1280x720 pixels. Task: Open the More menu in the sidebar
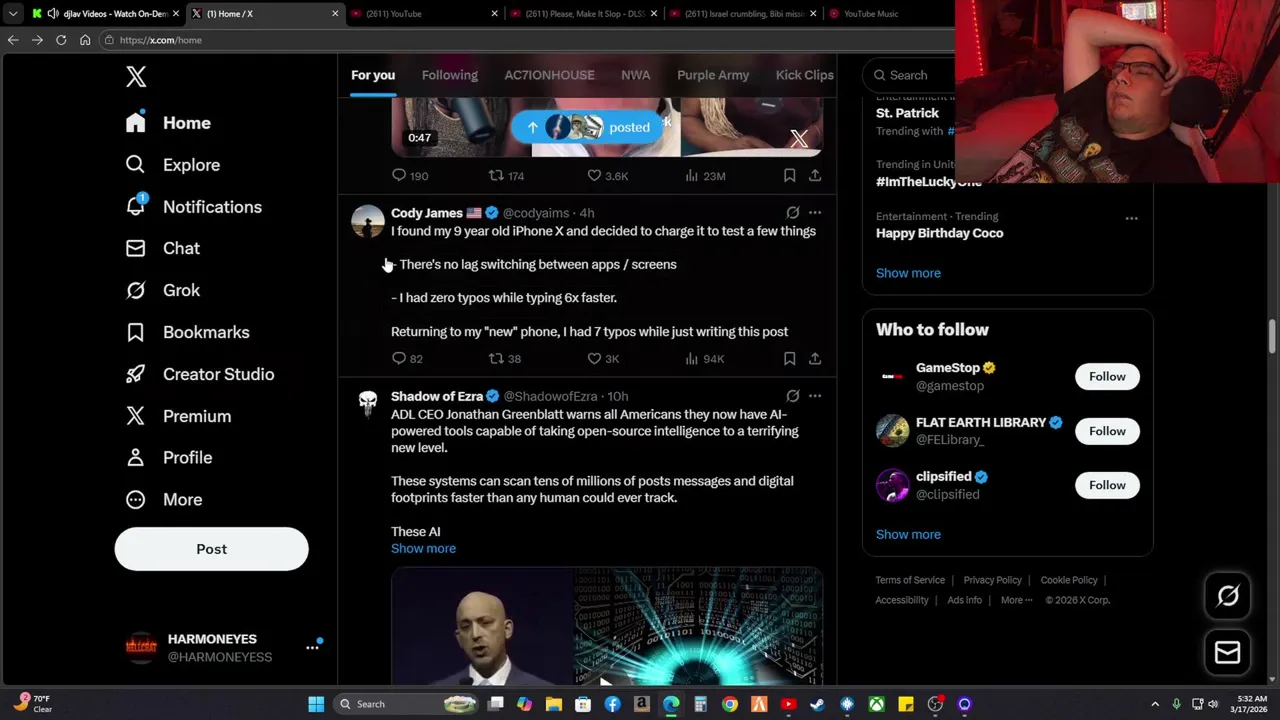(x=163, y=499)
